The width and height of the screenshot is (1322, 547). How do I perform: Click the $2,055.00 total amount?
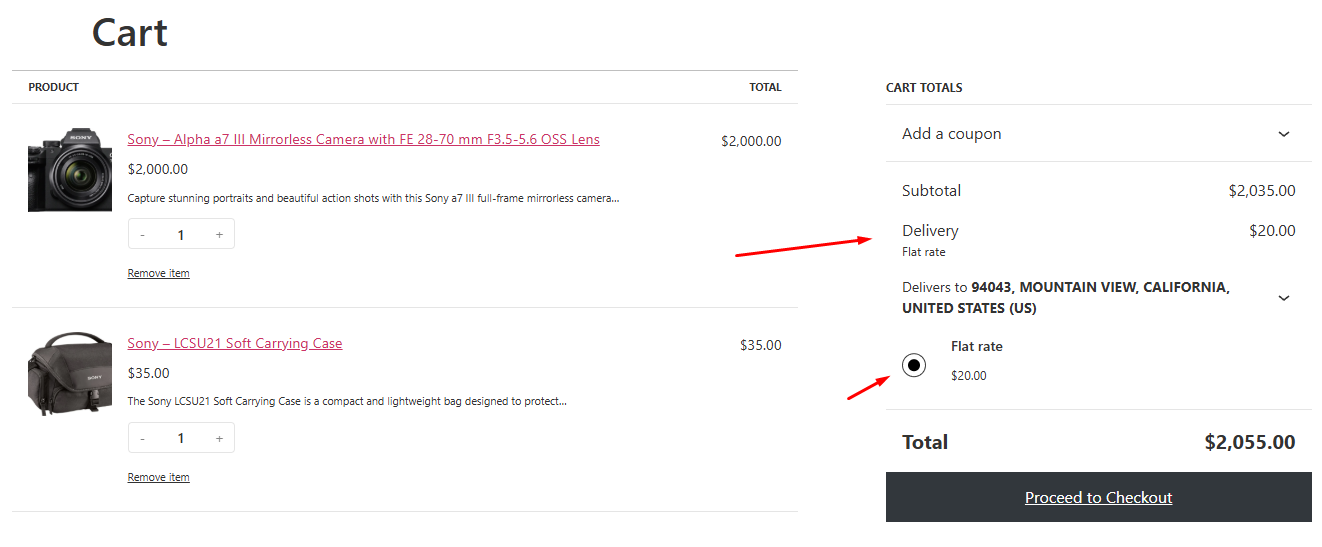1250,442
